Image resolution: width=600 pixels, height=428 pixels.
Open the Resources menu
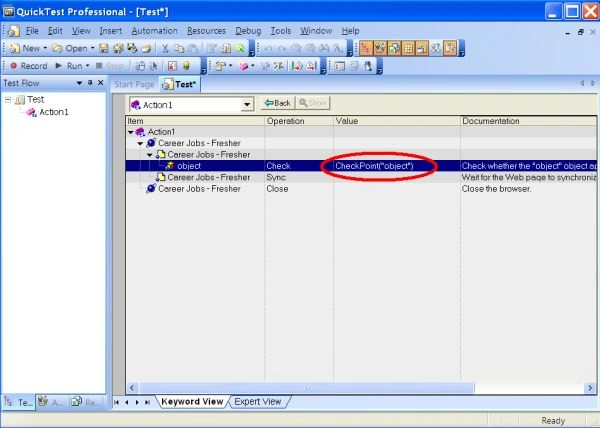tap(206, 31)
